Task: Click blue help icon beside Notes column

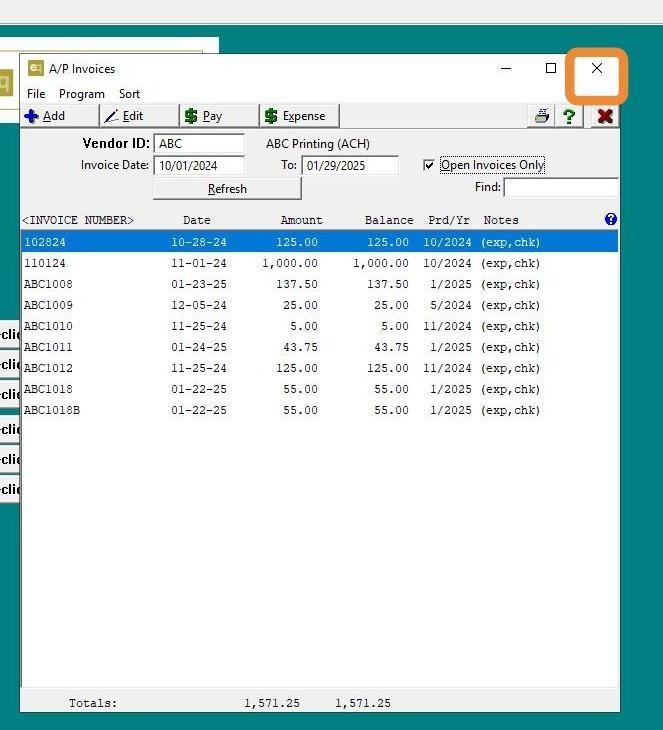Action: (610, 219)
